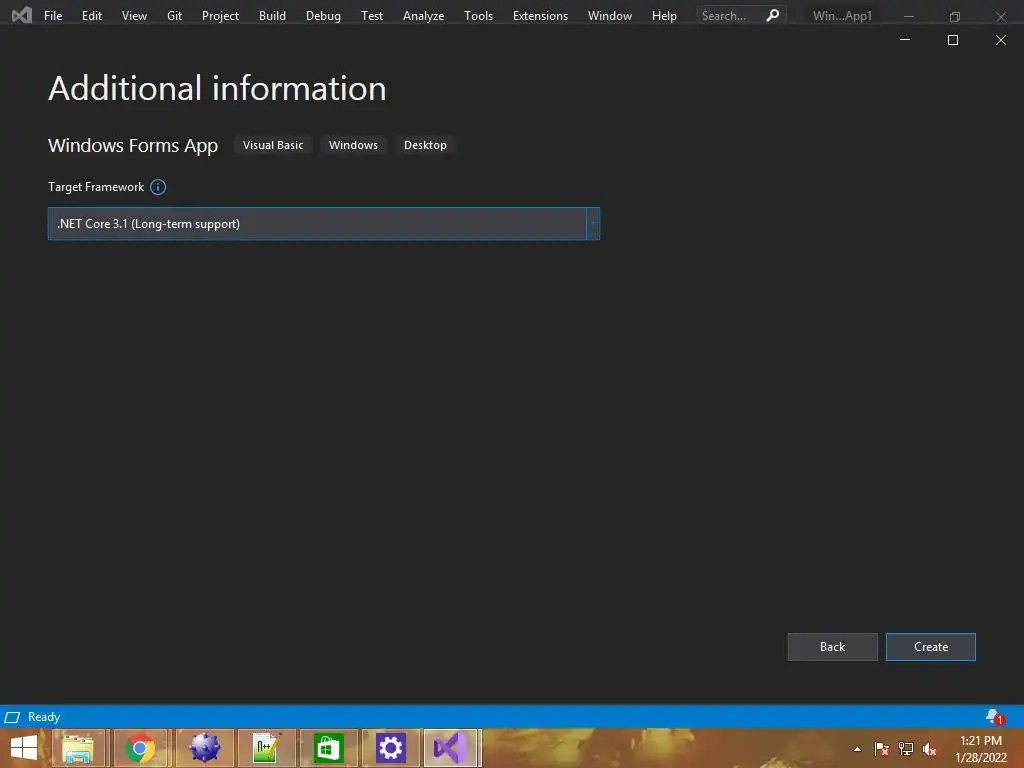
Task: Open the Debug menu
Action: (323, 16)
